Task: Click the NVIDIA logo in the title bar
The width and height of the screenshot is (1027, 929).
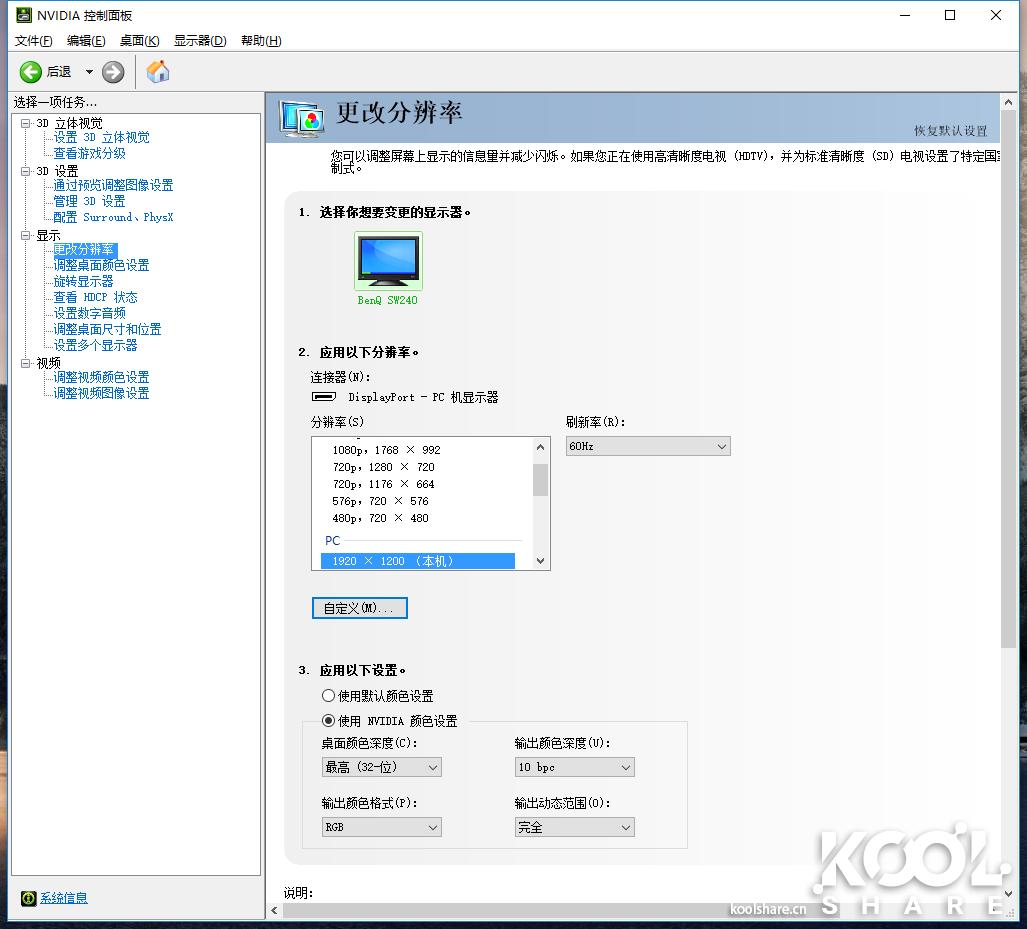Action: [22, 15]
